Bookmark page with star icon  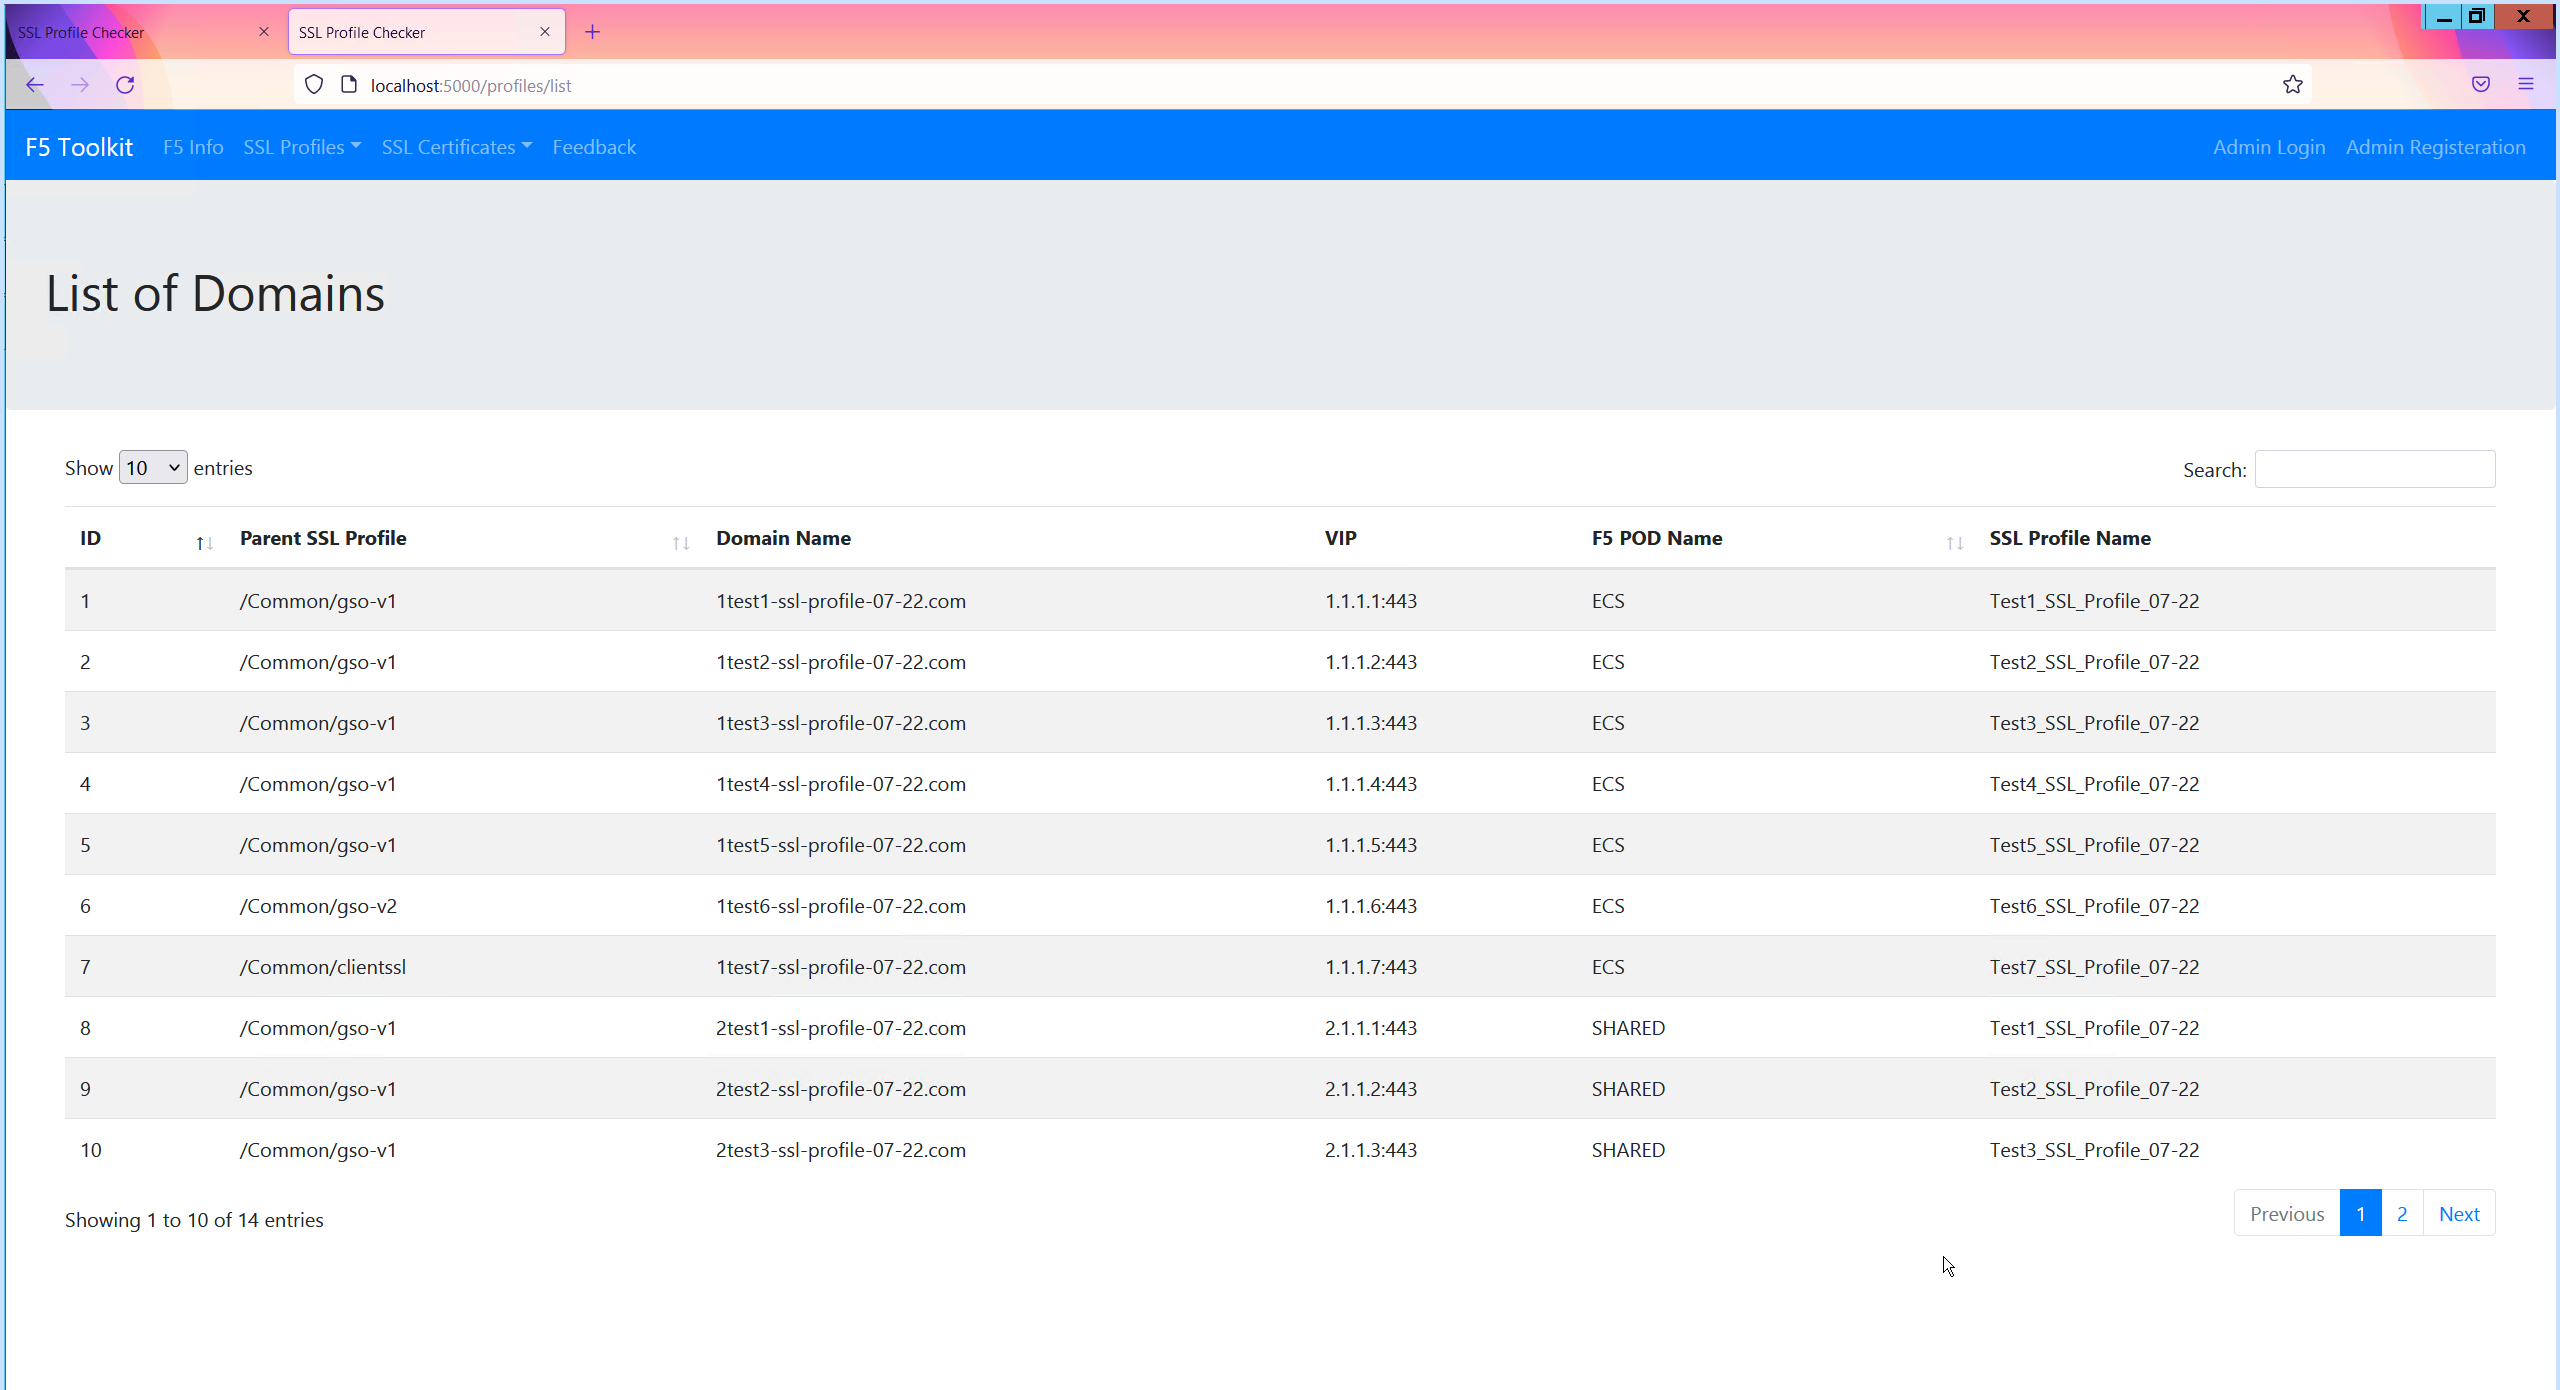(x=2292, y=85)
